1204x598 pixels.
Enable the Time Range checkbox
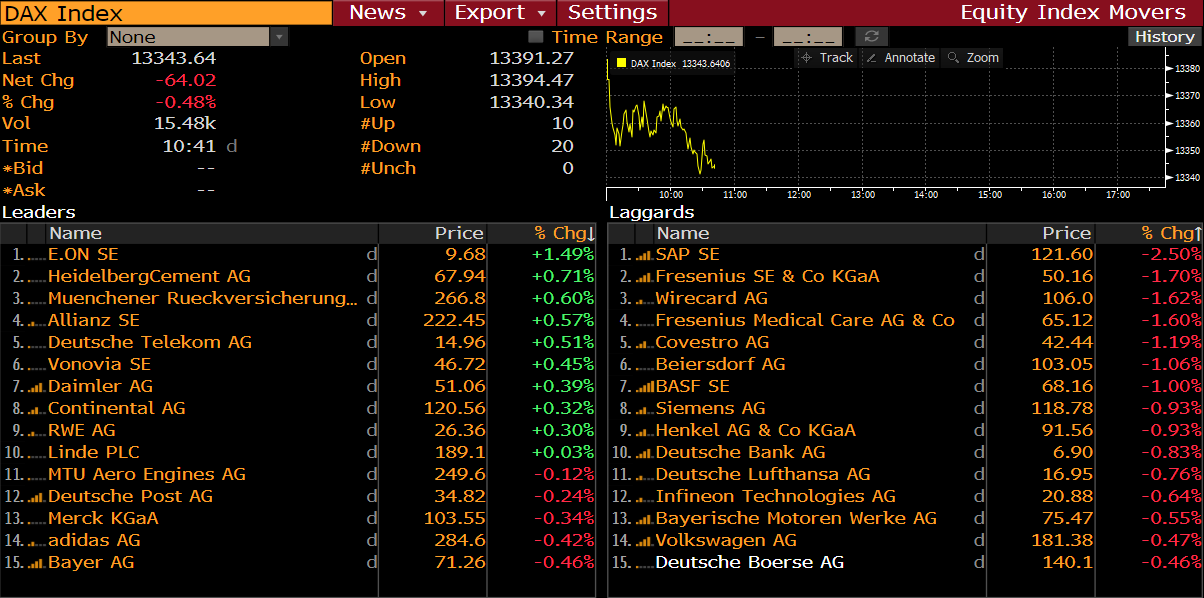point(536,37)
